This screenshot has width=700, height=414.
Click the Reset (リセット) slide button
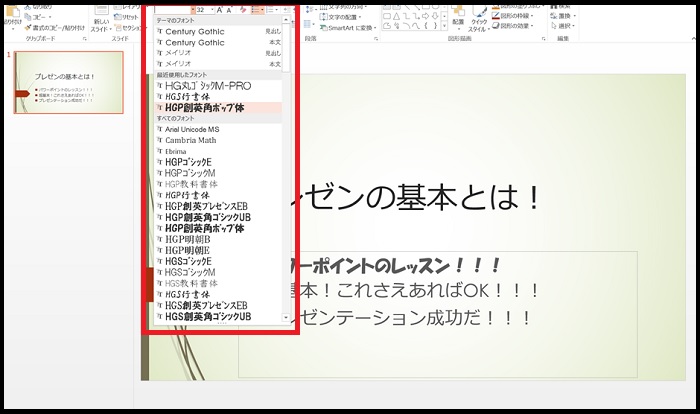point(126,17)
